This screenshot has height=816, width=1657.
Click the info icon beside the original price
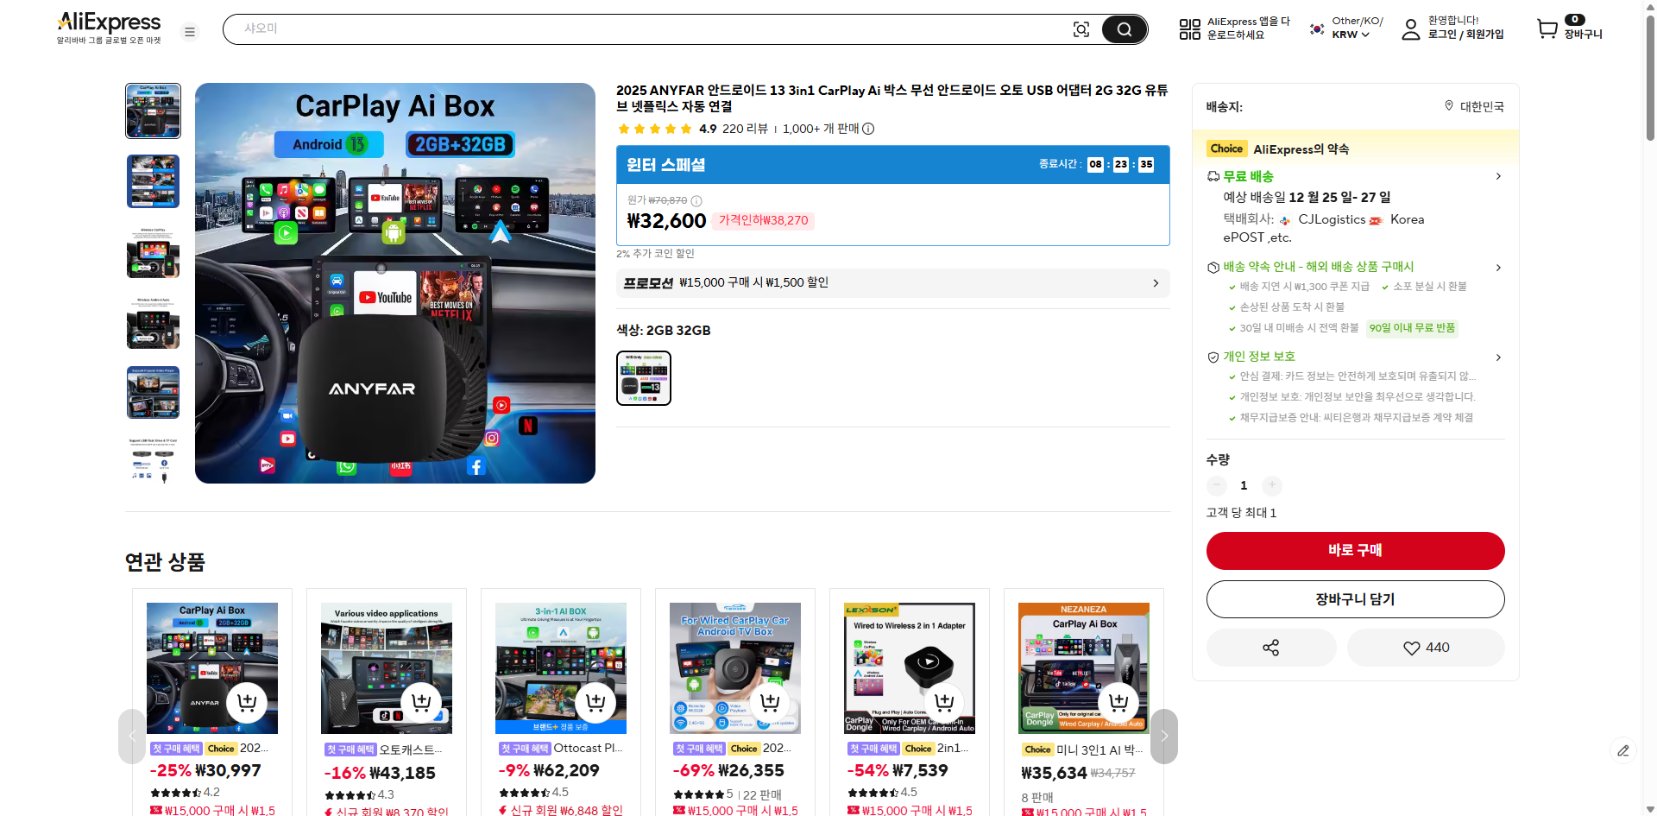(x=696, y=201)
